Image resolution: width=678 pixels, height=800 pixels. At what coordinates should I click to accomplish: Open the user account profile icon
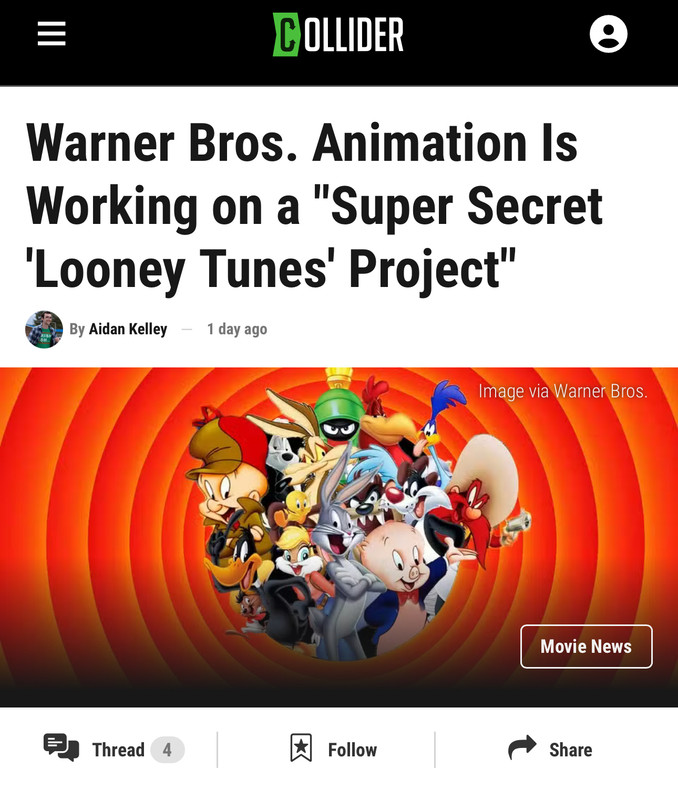coord(608,34)
